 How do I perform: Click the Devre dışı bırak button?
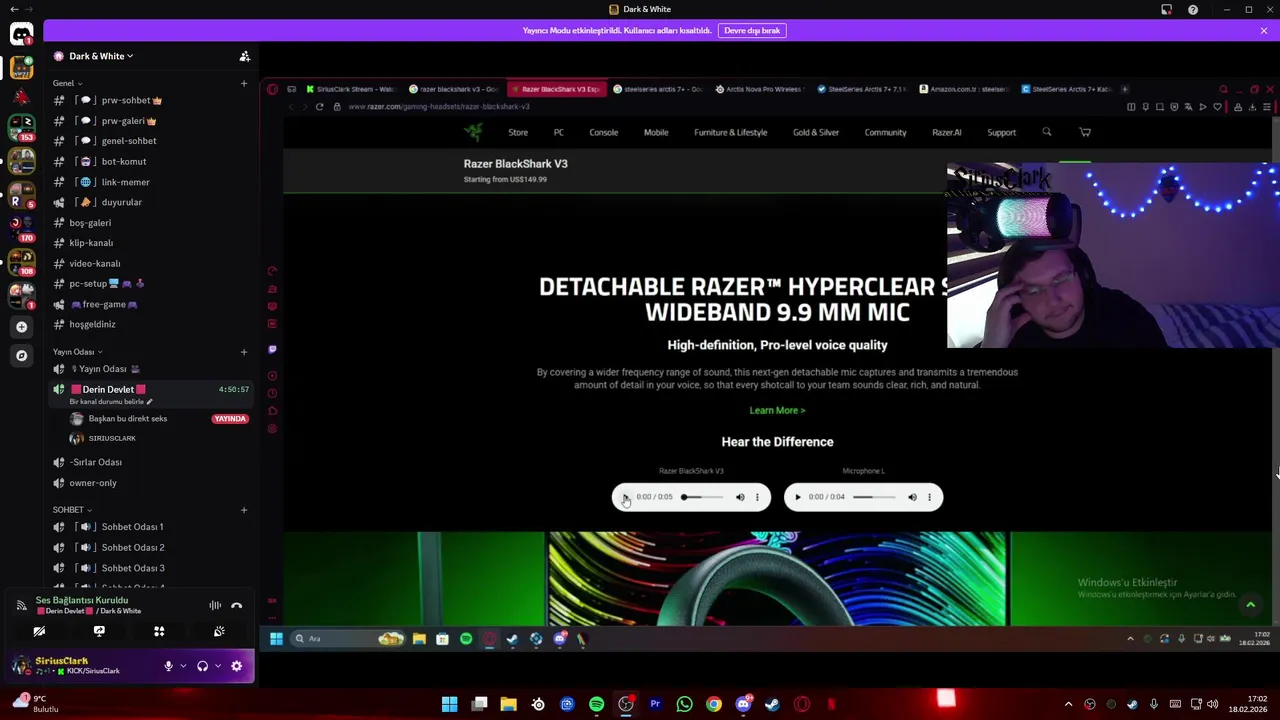pos(752,30)
